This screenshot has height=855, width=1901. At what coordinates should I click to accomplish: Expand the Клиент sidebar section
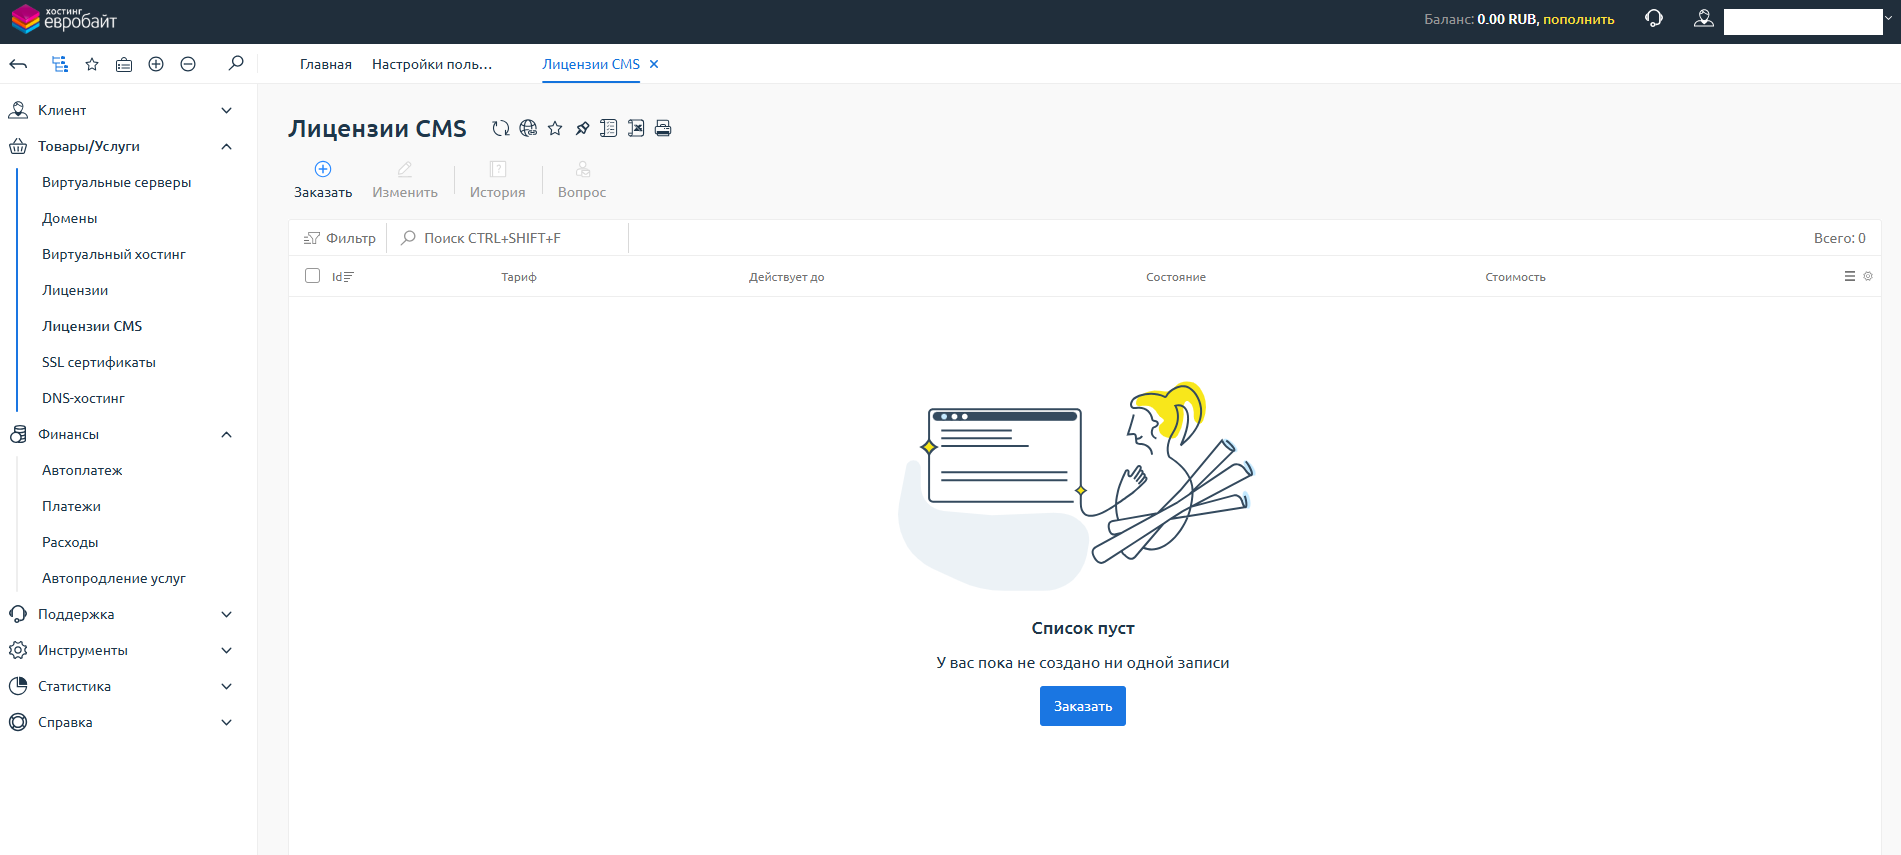[x=227, y=110]
